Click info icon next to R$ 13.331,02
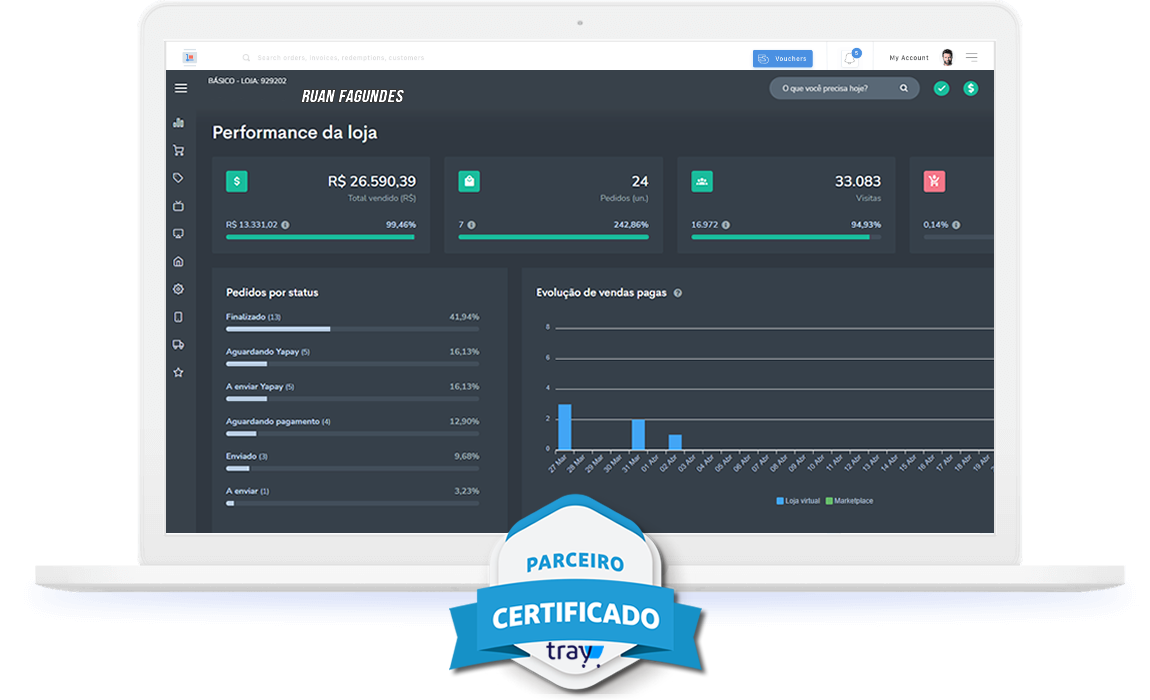Screen dimensions: 1150x700 285,225
